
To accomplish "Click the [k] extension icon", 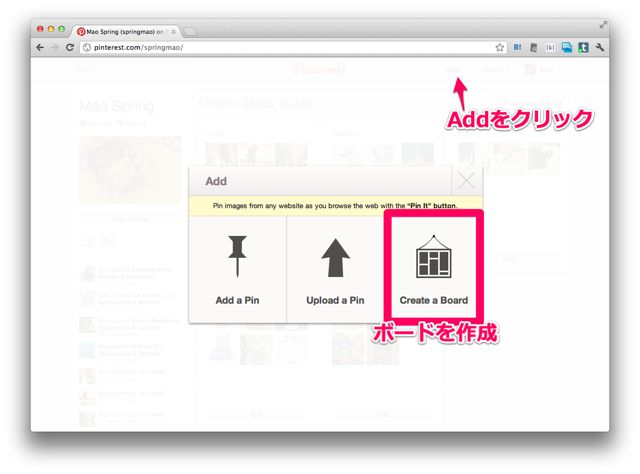I will click(550, 47).
